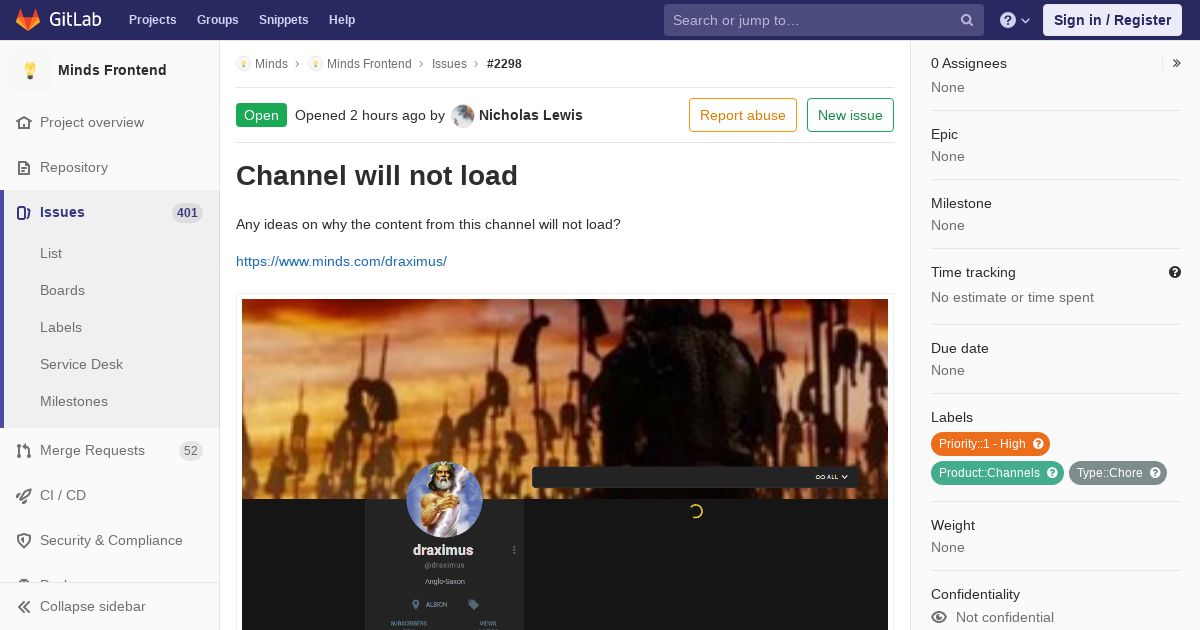Click the New issue button
Viewport: 1200px width, 630px height.
coord(850,115)
